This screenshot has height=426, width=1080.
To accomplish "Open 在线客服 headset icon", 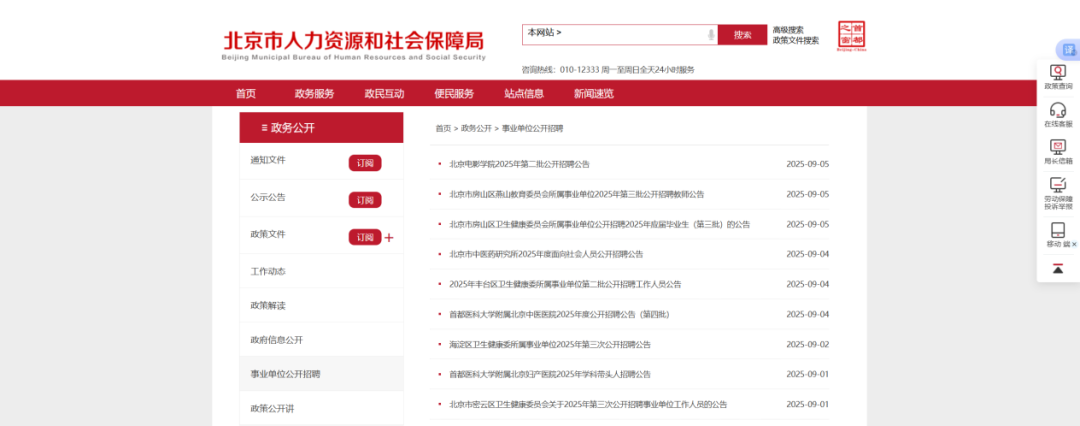I will click(1058, 110).
